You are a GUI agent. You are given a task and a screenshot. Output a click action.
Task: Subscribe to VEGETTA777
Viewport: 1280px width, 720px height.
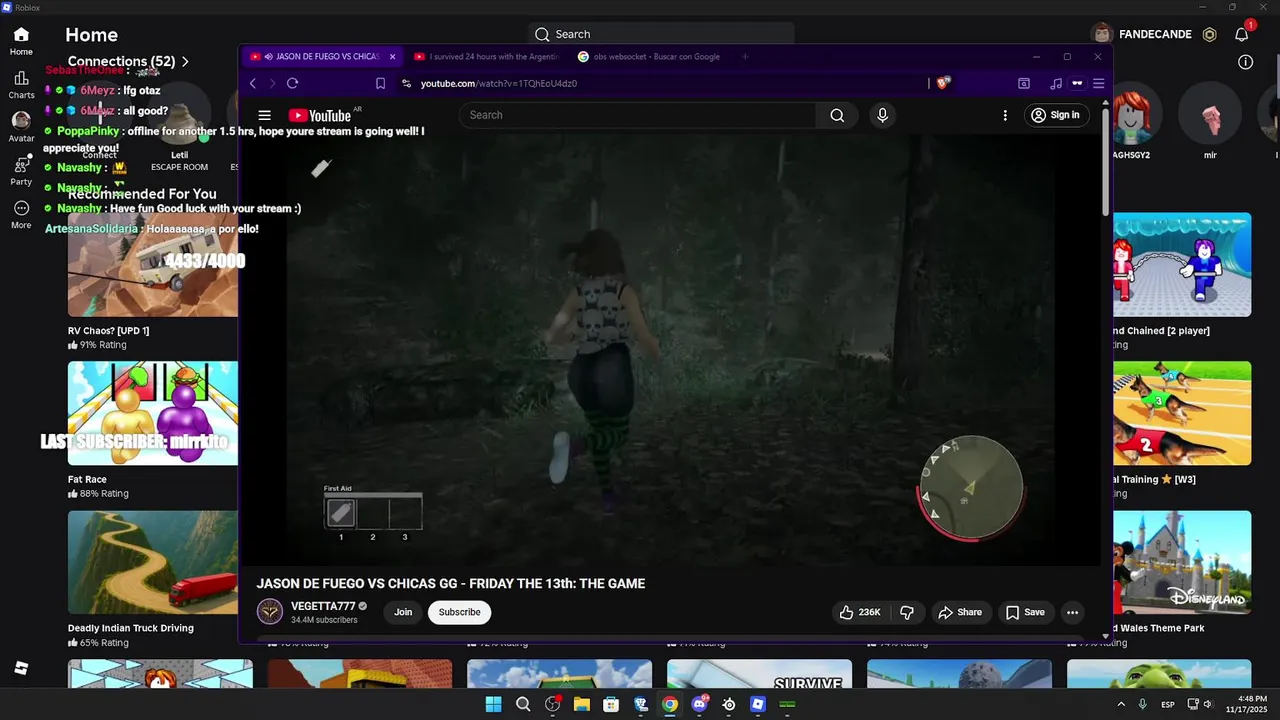(x=459, y=612)
